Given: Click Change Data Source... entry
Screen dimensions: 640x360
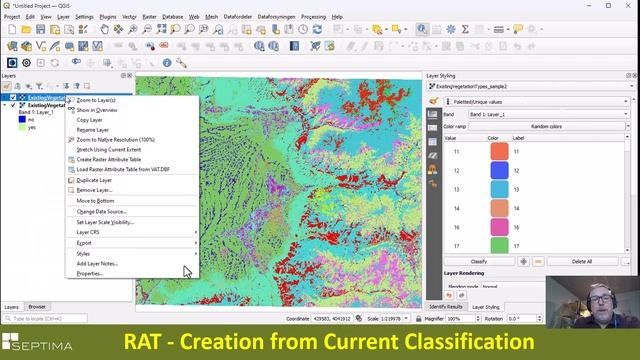Looking at the screenshot, I should point(102,212).
